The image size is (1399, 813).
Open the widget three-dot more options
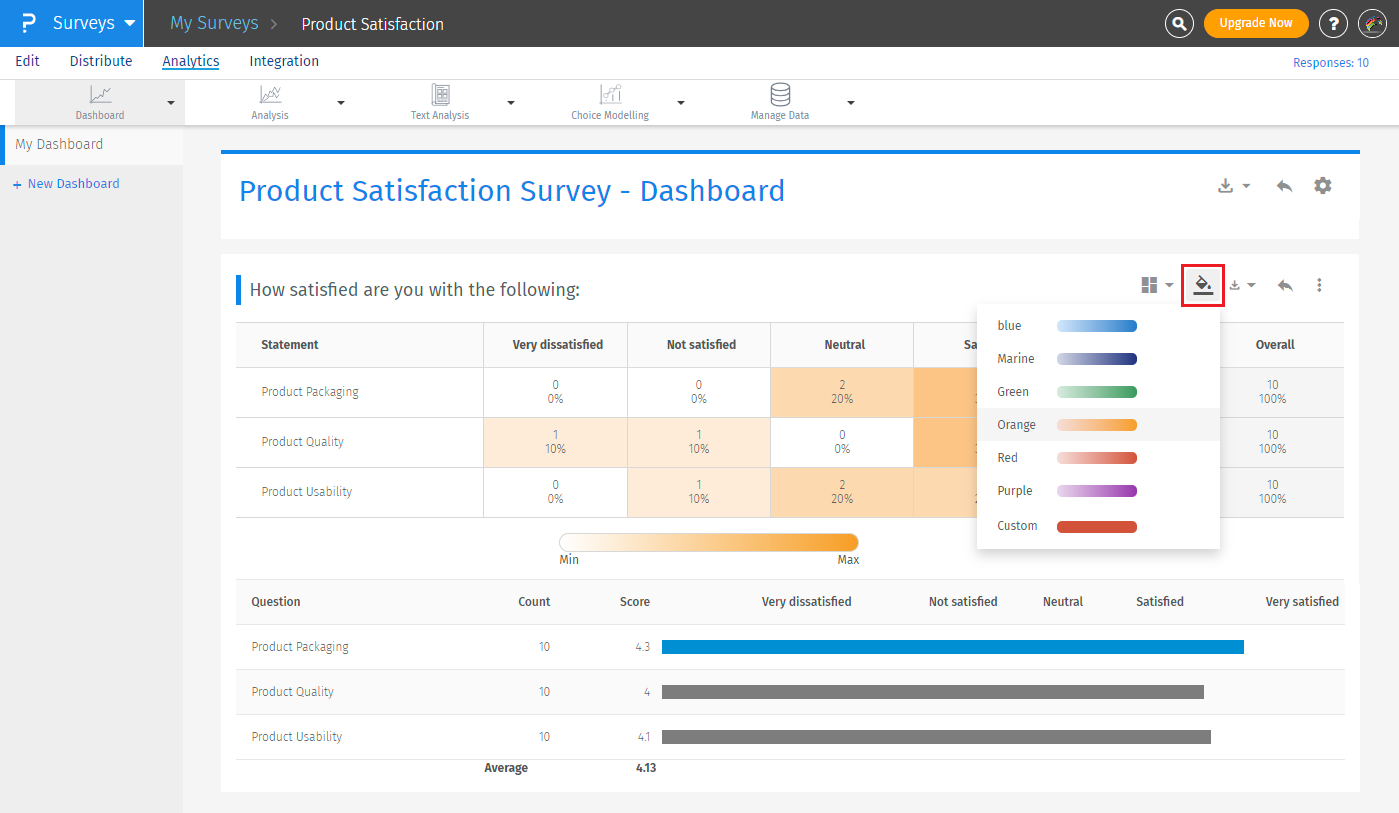pos(1319,285)
